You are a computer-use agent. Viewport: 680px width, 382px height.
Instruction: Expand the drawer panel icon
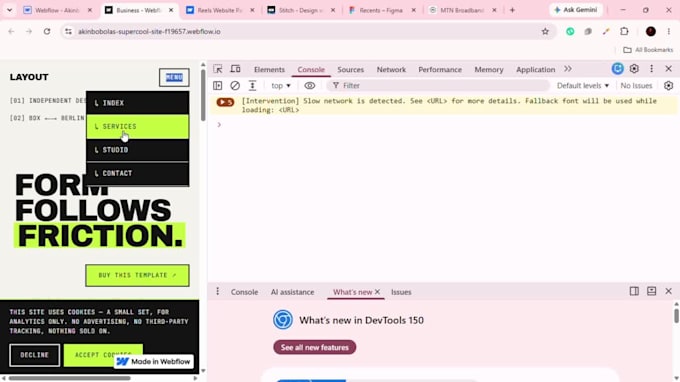[x=651, y=291]
